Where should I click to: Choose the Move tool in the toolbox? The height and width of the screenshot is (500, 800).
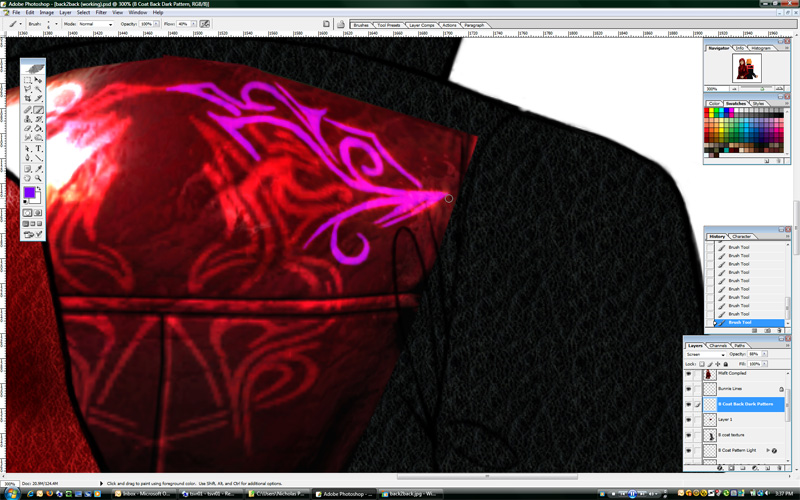[38, 79]
